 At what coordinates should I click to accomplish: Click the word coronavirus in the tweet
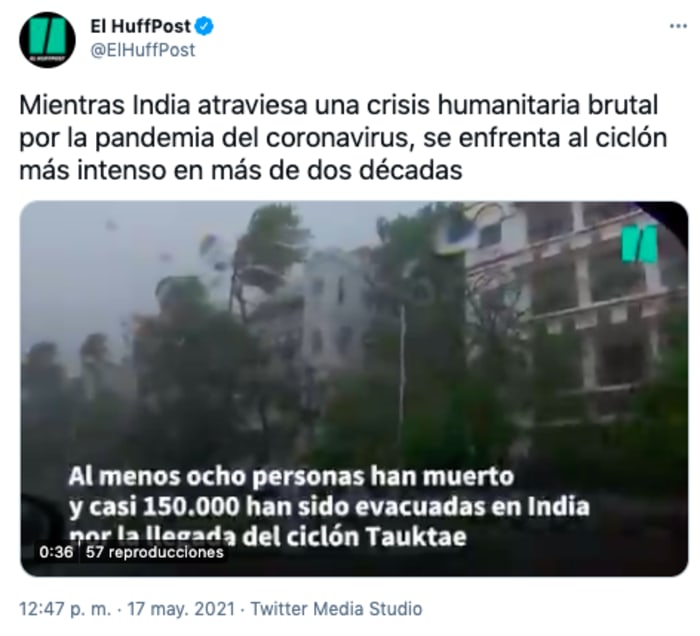pyautogui.click(x=338, y=138)
